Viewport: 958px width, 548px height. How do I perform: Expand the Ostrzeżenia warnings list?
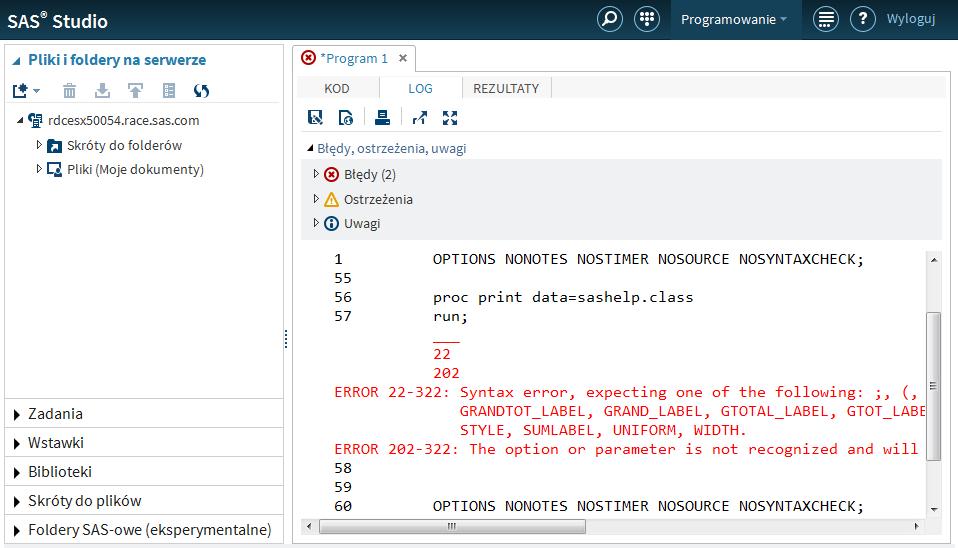(316, 198)
